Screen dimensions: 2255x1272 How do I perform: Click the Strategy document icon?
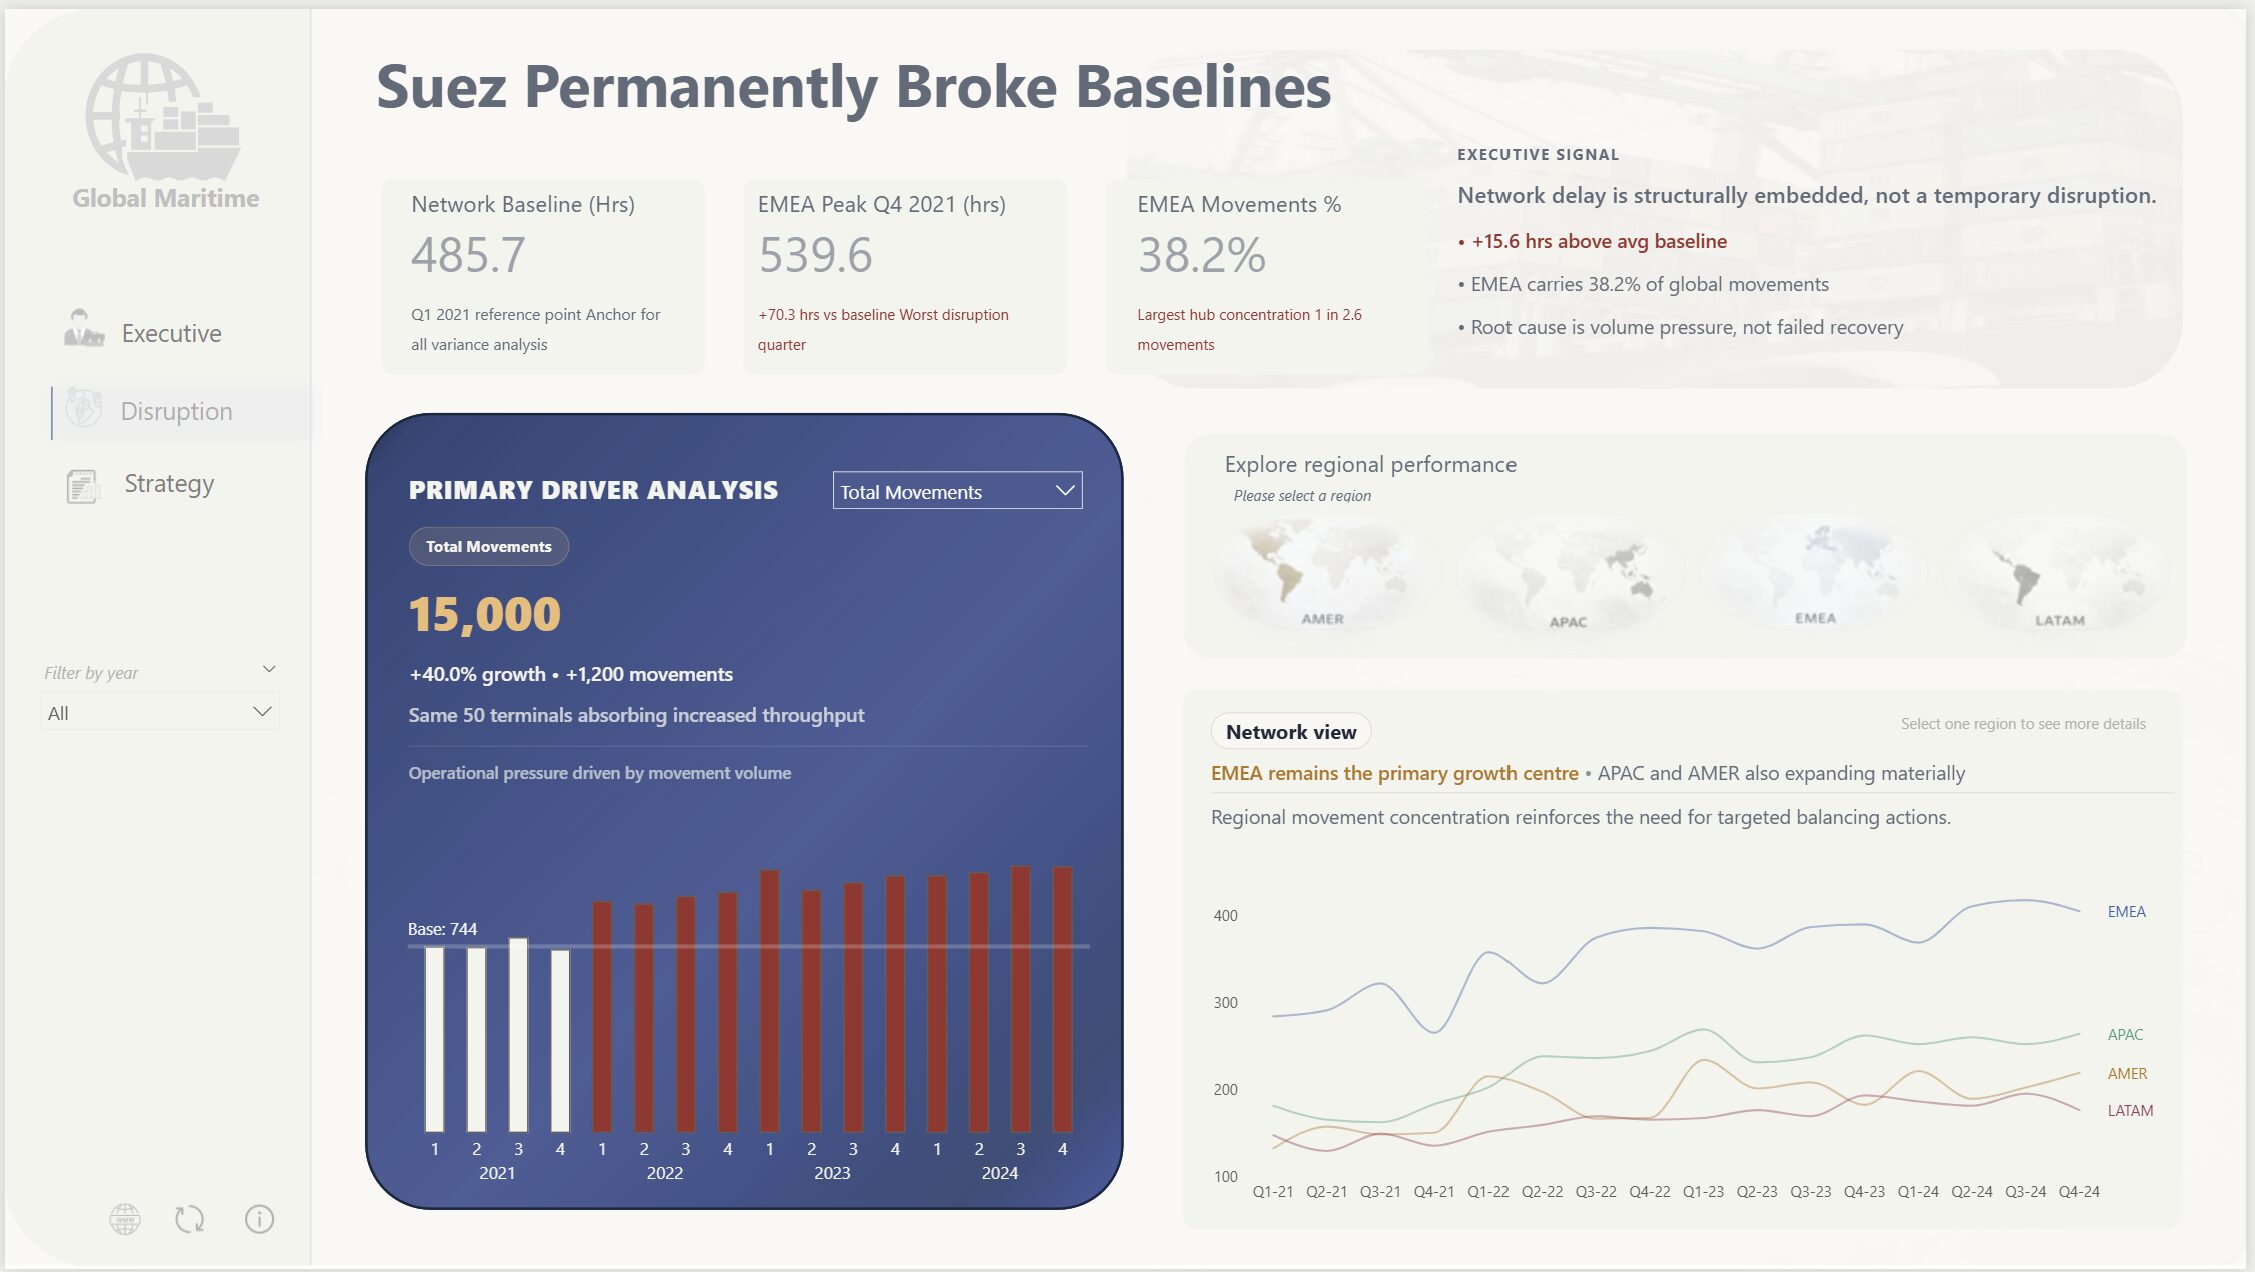point(83,486)
